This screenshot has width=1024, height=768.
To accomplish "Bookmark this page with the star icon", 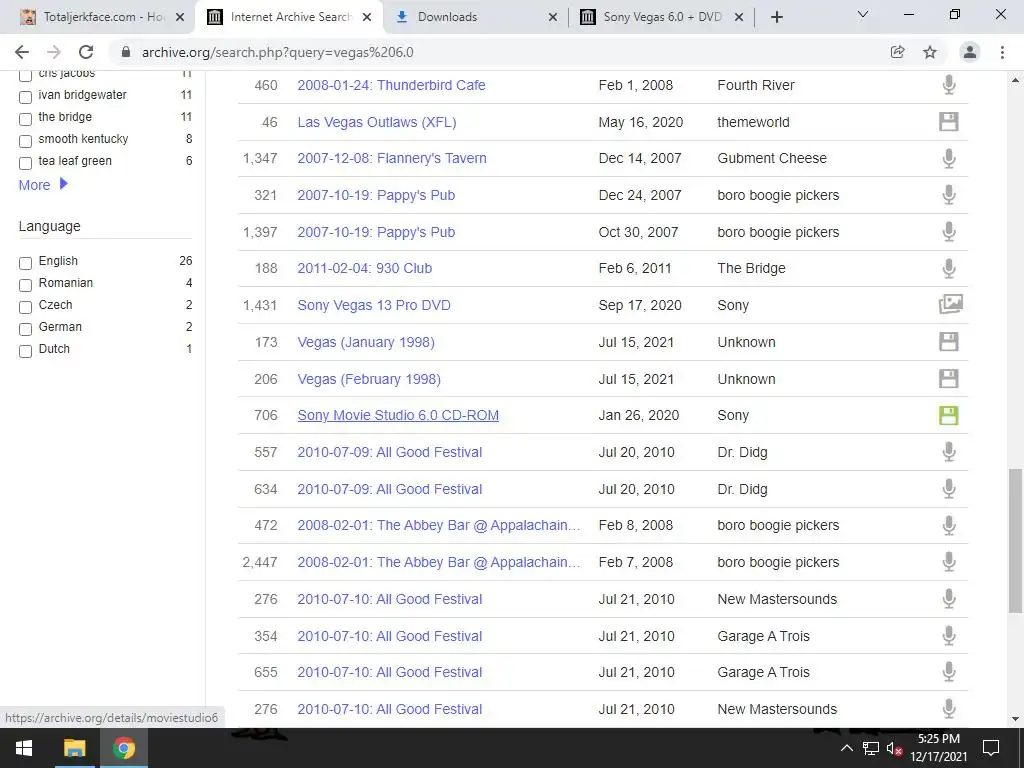I will pyautogui.click(x=930, y=52).
